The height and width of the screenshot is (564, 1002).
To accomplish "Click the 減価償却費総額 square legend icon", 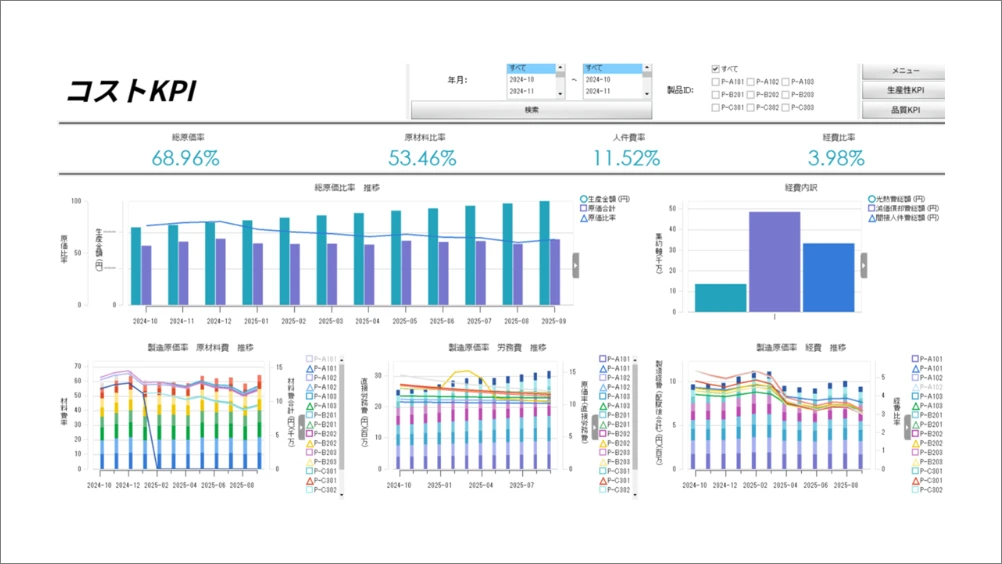I will tap(872, 208).
